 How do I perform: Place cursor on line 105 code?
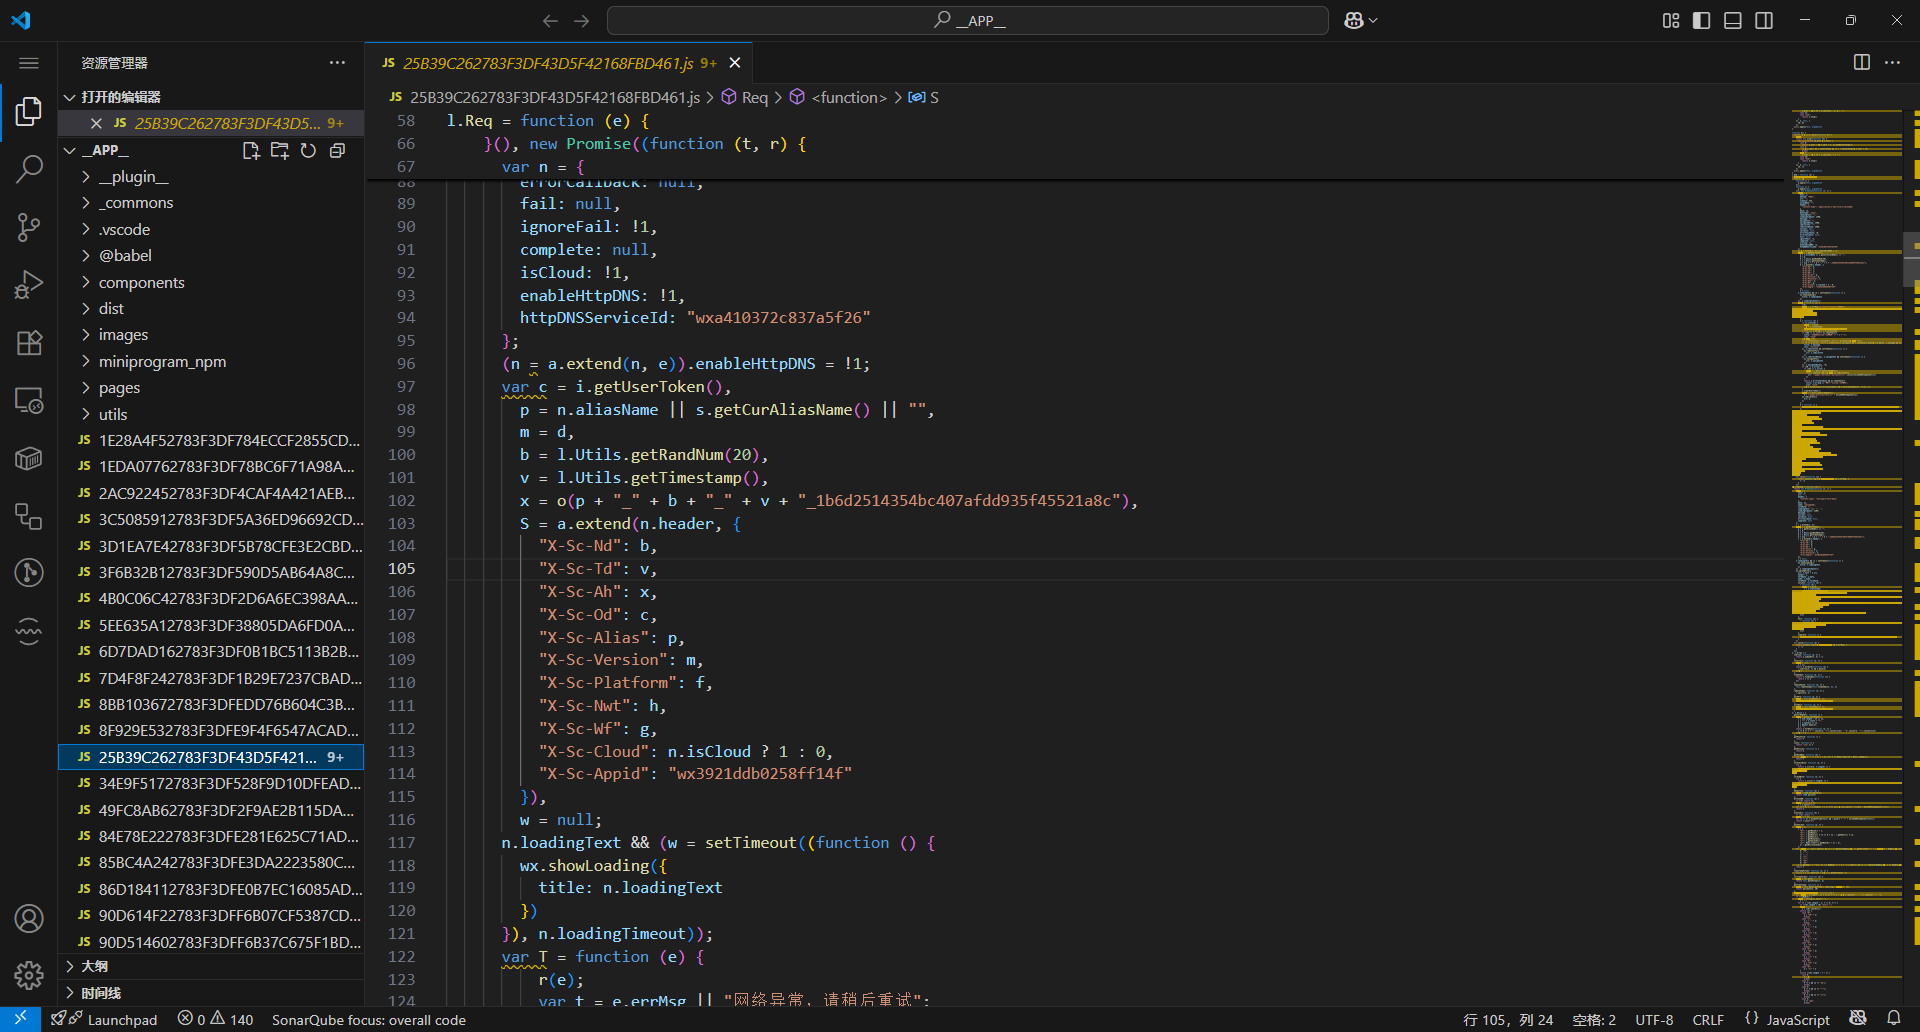tap(597, 568)
